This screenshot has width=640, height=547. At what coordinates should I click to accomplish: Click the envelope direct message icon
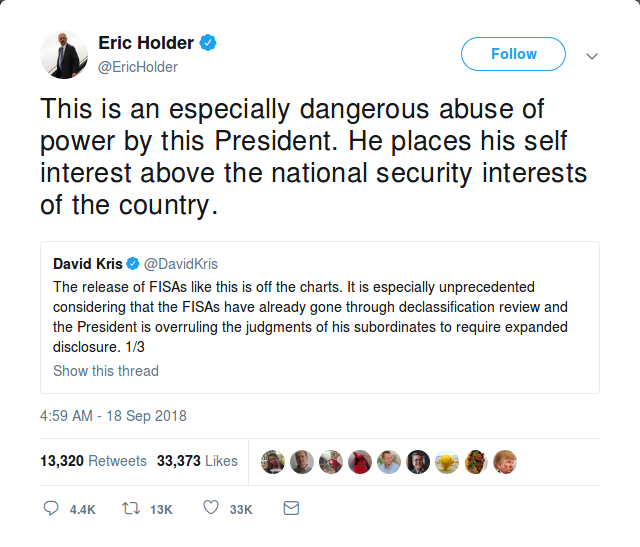pyautogui.click(x=291, y=508)
